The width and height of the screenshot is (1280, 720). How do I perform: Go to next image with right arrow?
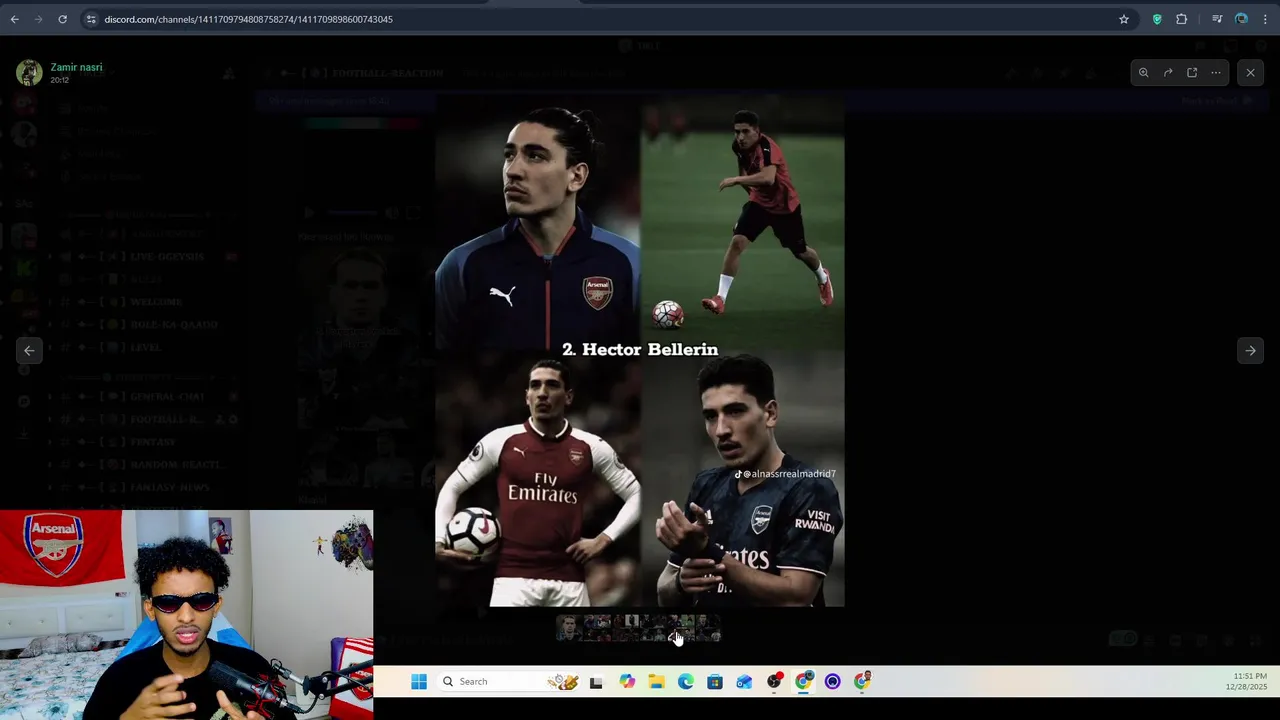point(1250,350)
